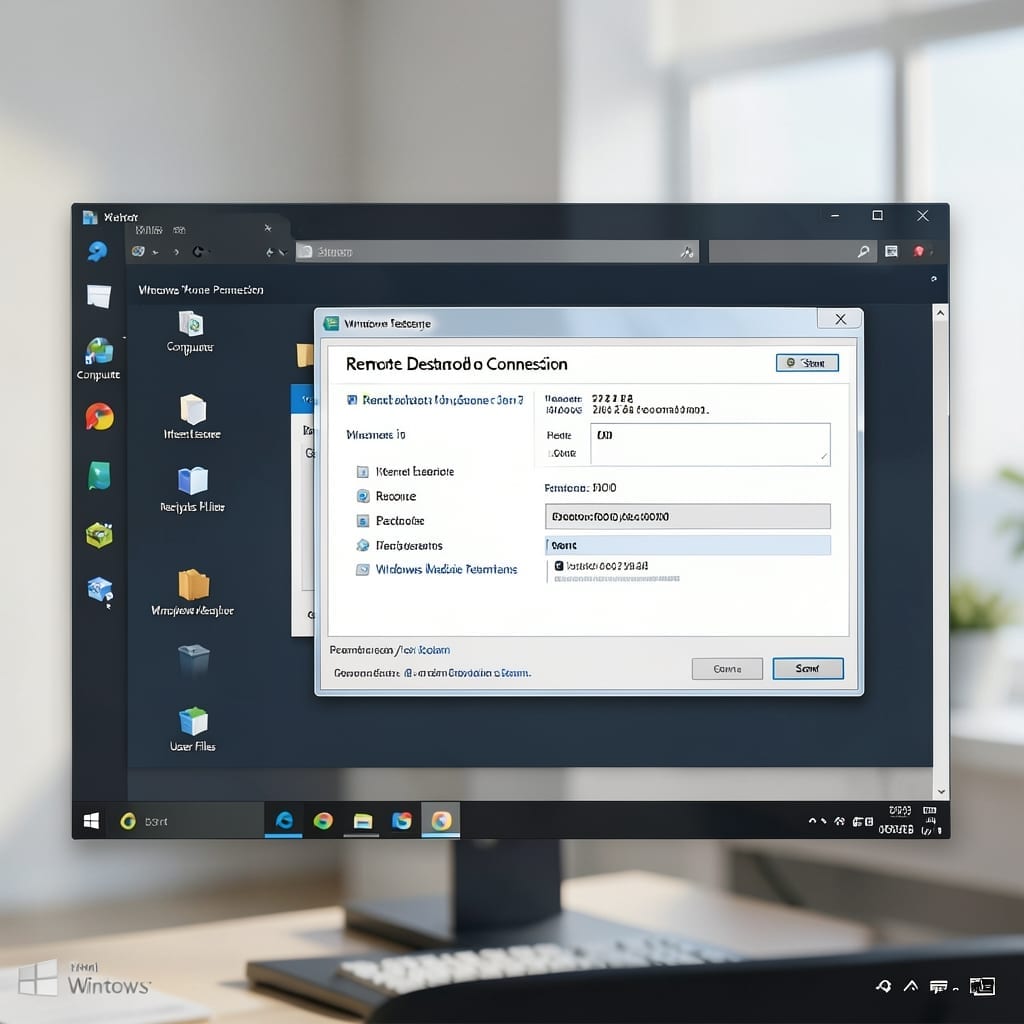Open Chrome from the taskbar
Viewport: 1024px width, 1024px height.
tap(323, 821)
